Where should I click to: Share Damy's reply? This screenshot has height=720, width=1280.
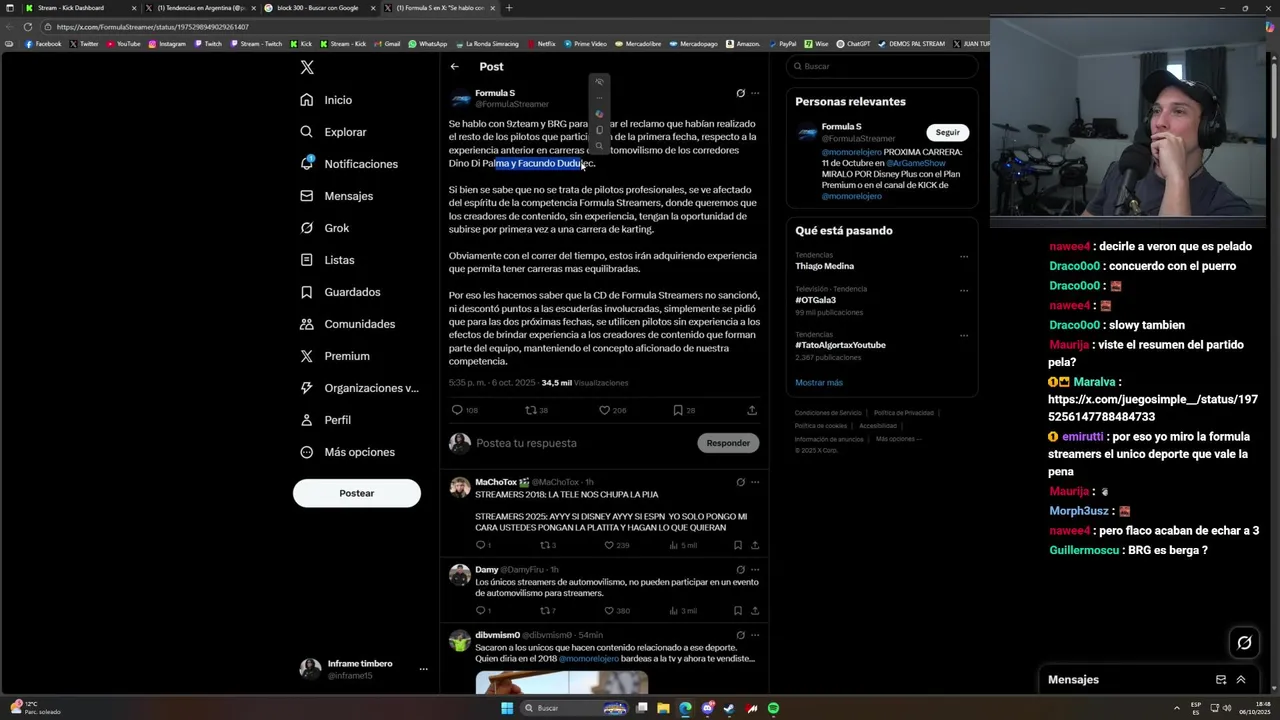click(755, 611)
